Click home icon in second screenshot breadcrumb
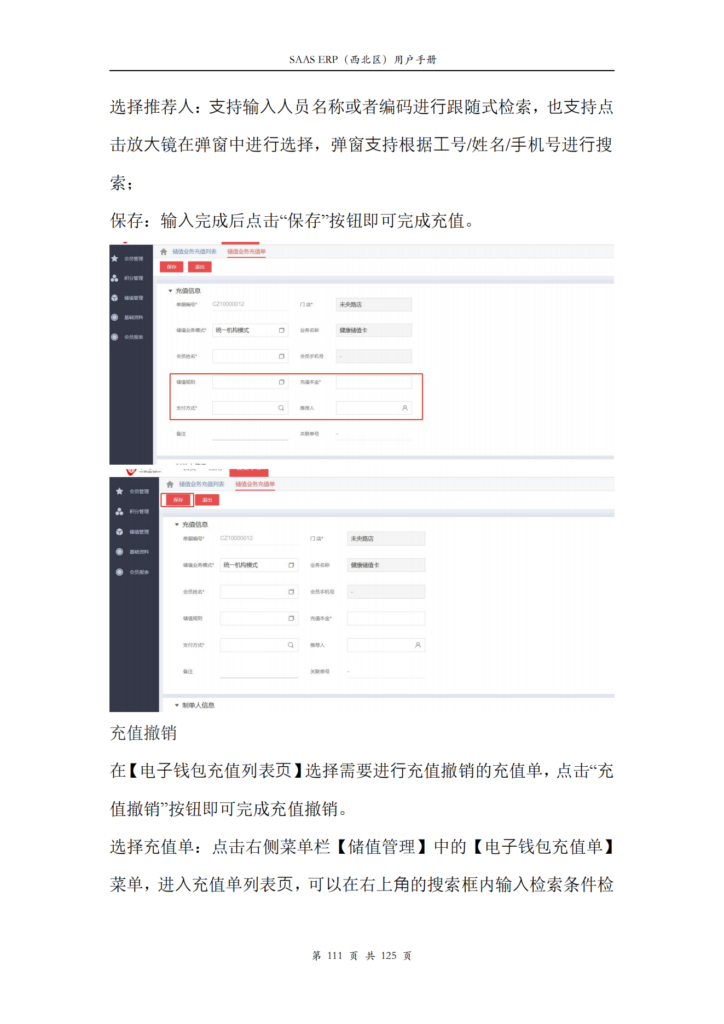The width and height of the screenshot is (724, 1024). click(170, 484)
